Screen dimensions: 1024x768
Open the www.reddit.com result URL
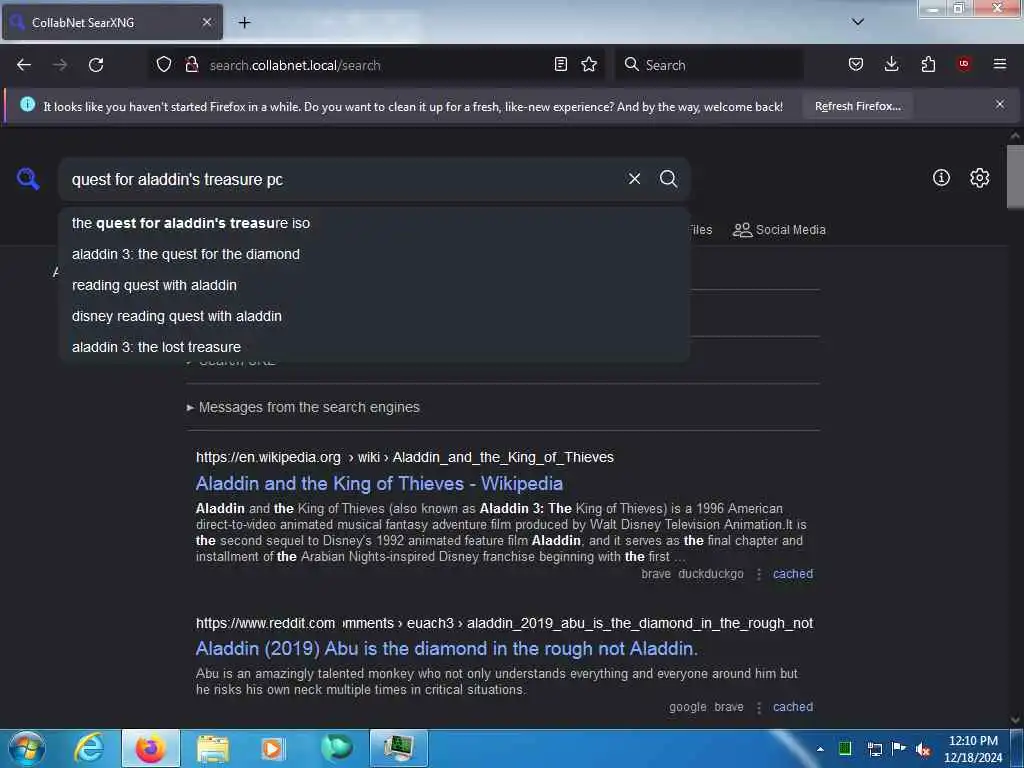coord(504,623)
